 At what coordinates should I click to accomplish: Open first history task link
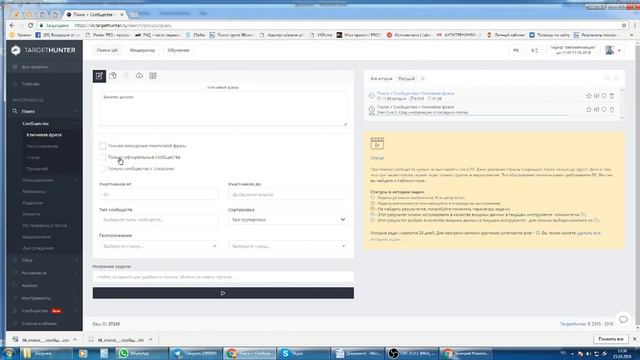415,93
